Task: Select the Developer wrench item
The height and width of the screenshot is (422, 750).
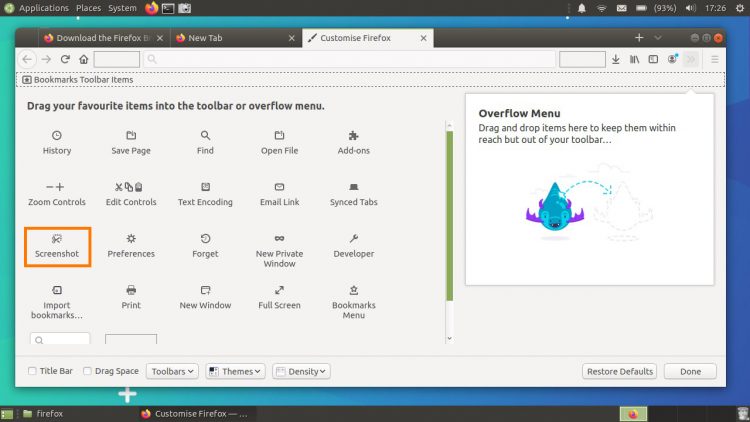Action: (x=353, y=246)
